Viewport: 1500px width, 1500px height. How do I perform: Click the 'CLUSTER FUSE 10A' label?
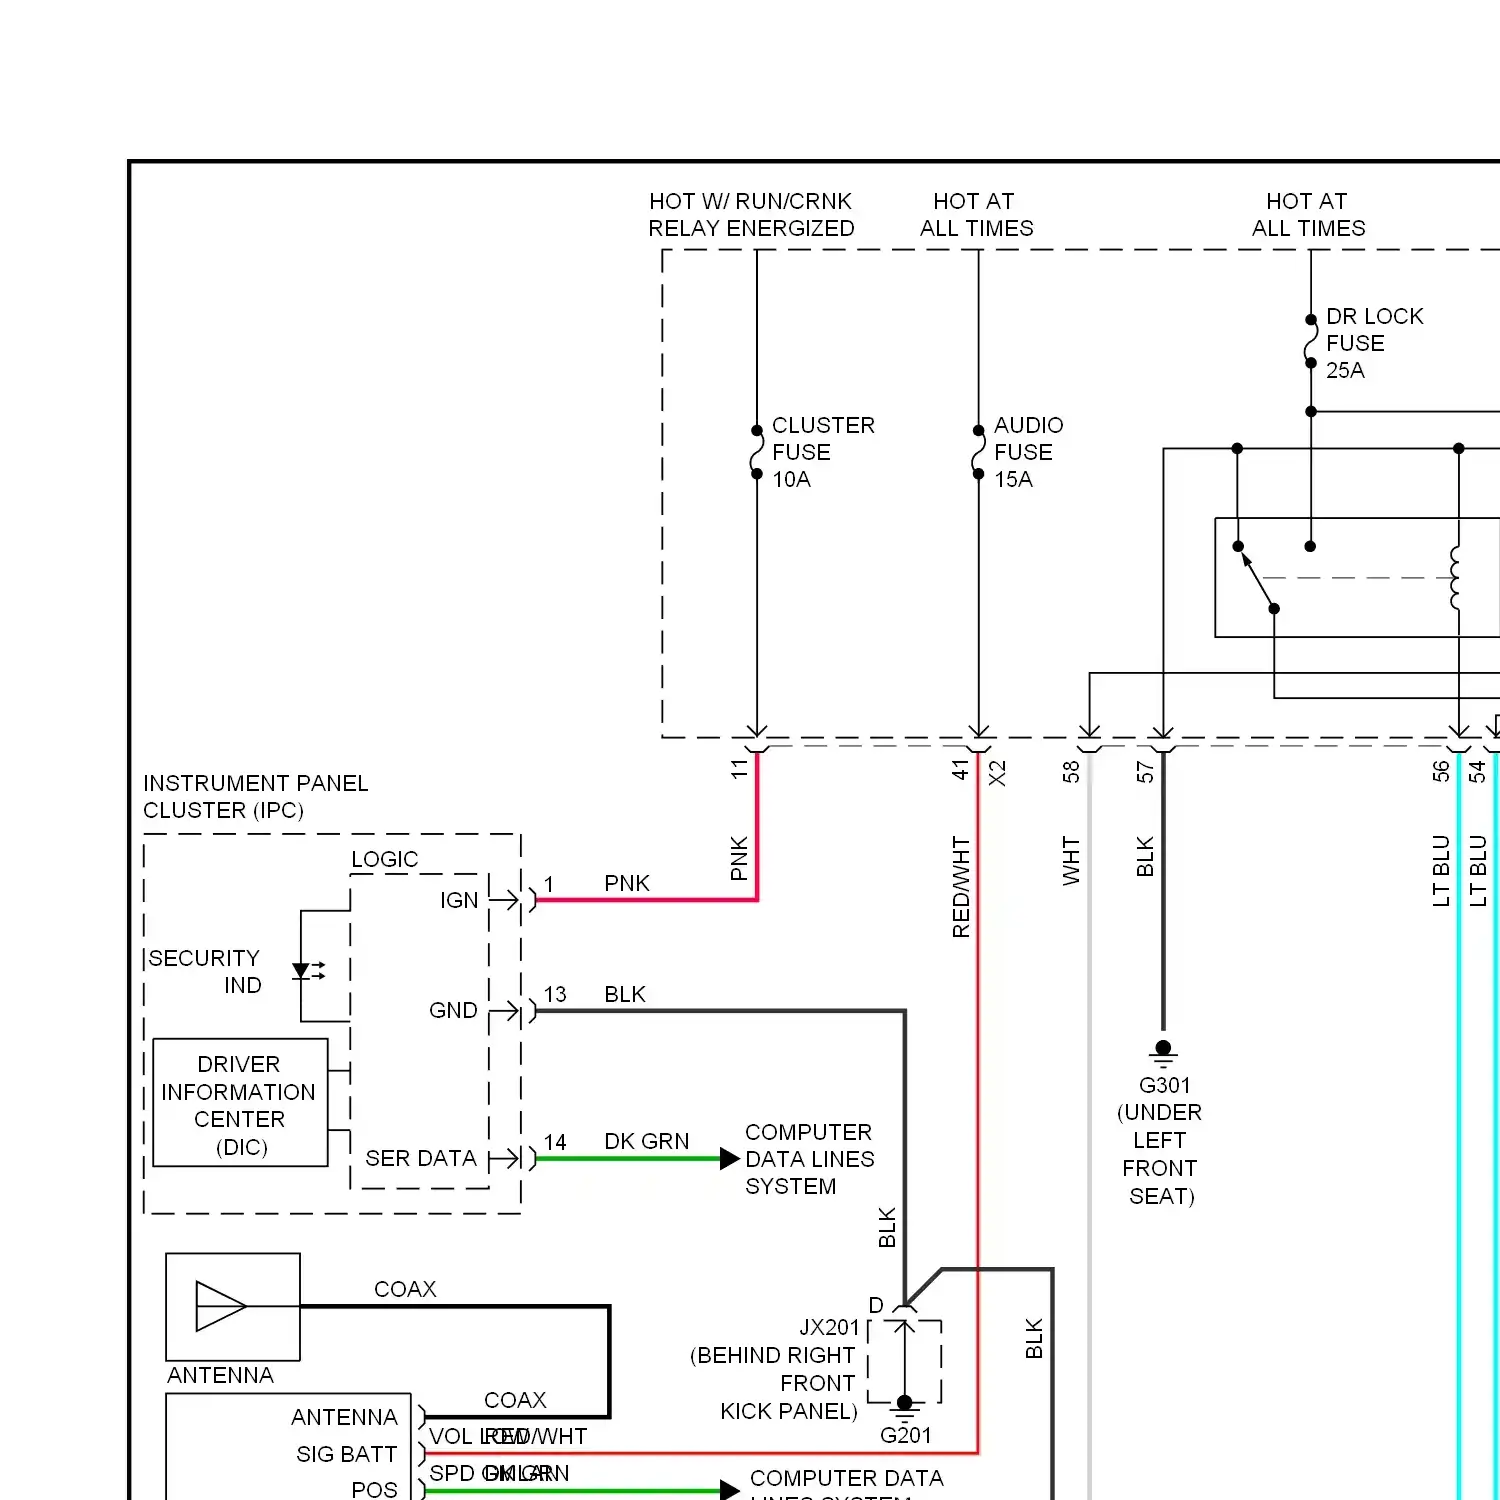click(823, 452)
